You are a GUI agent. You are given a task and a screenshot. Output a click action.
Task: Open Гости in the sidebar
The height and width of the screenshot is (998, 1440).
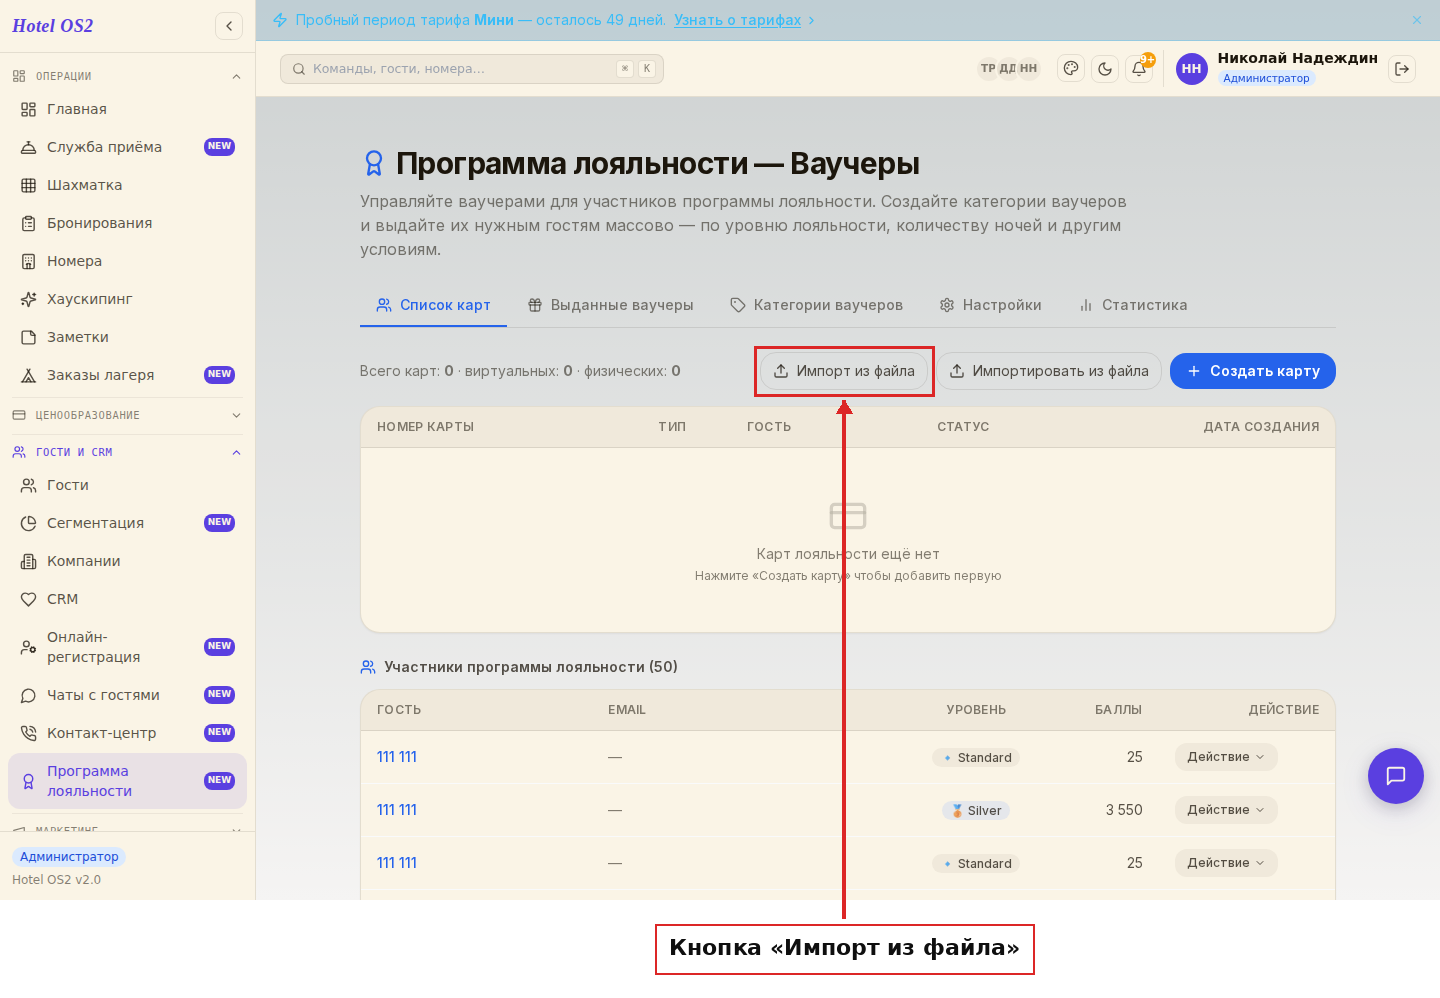(x=127, y=485)
